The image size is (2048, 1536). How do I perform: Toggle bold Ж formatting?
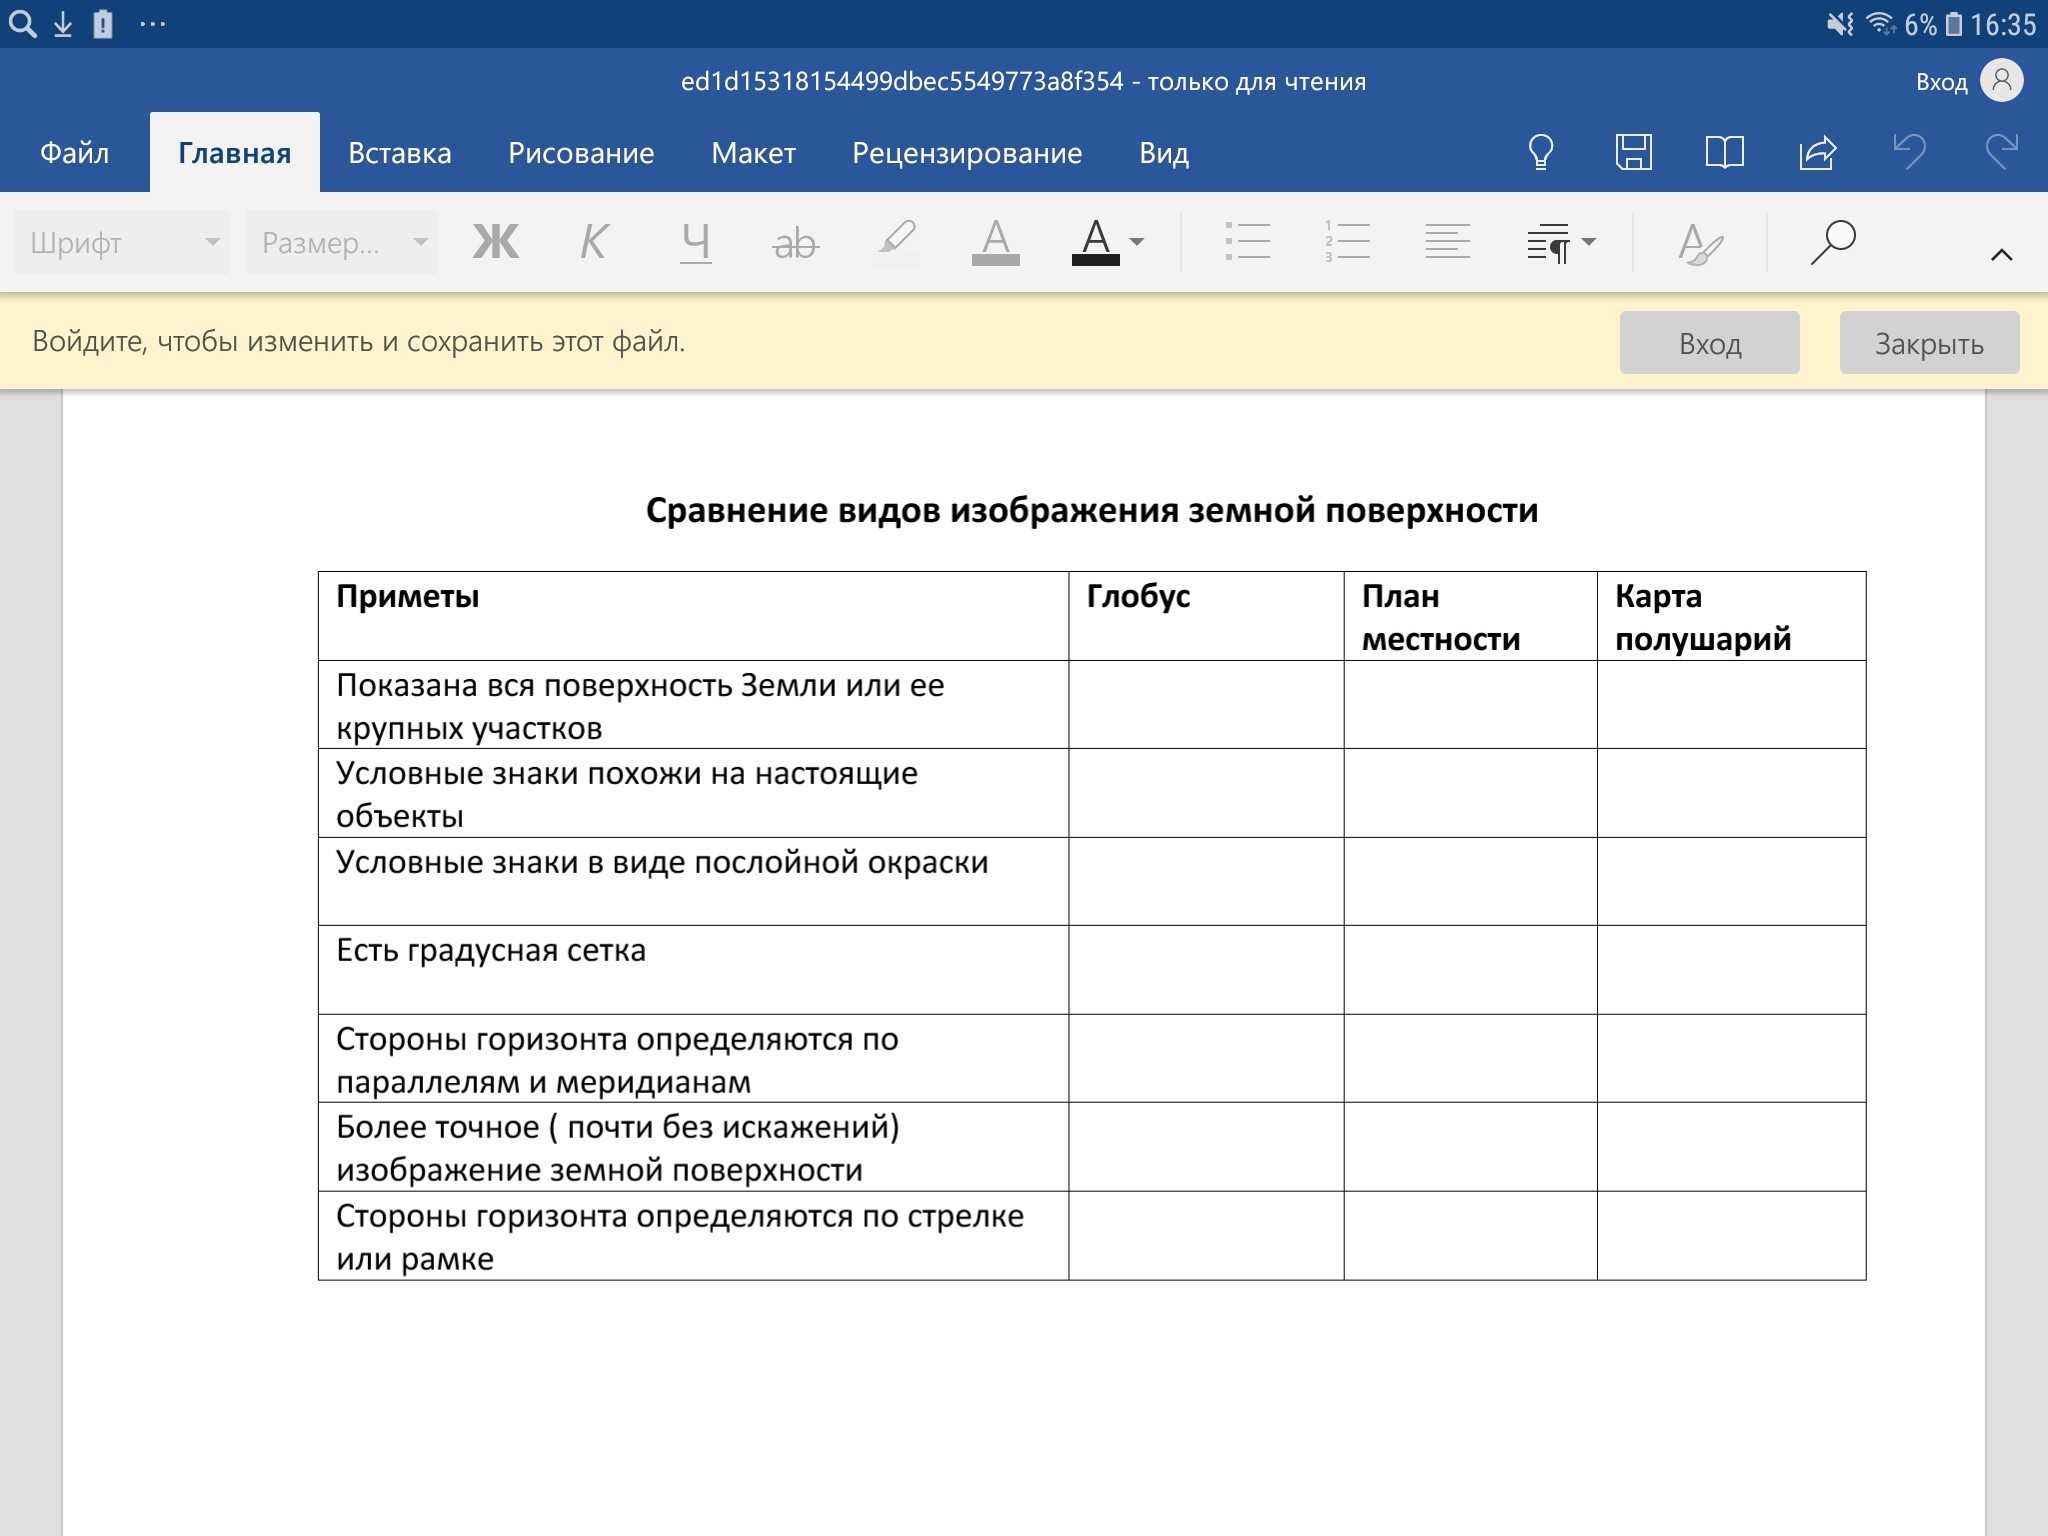click(496, 242)
